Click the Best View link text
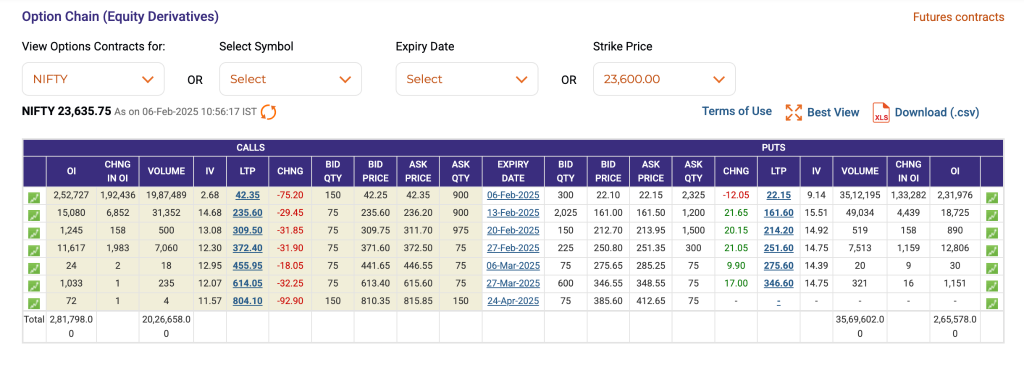The image size is (1024, 374). click(x=833, y=112)
